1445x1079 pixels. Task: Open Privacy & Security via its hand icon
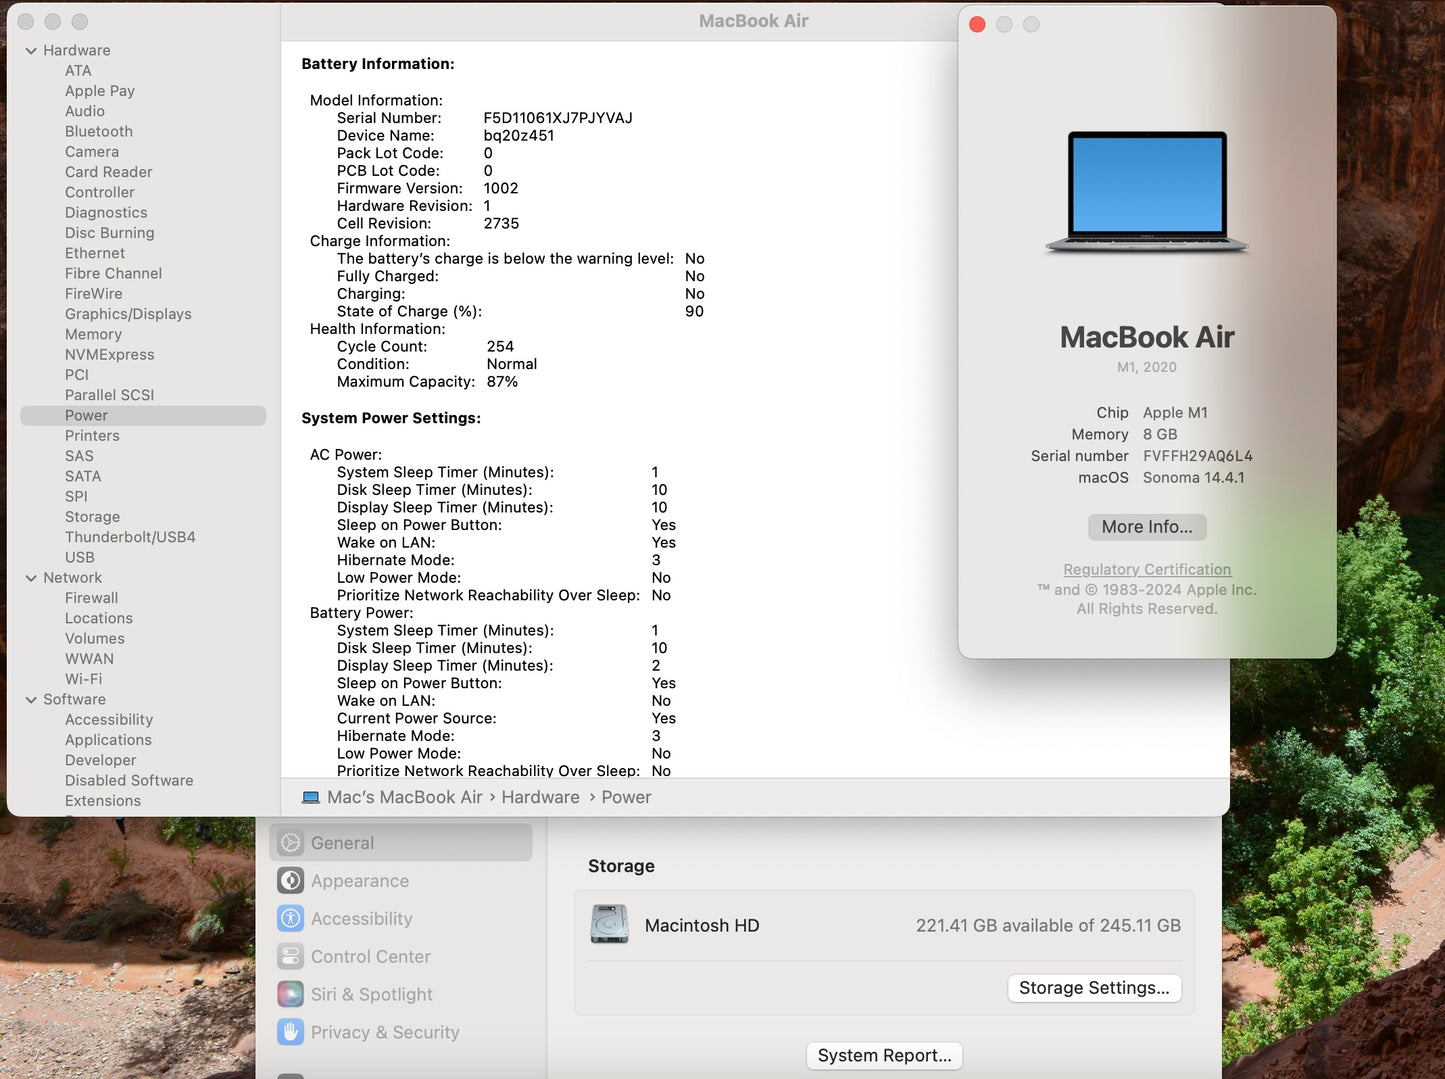(x=291, y=1033)
